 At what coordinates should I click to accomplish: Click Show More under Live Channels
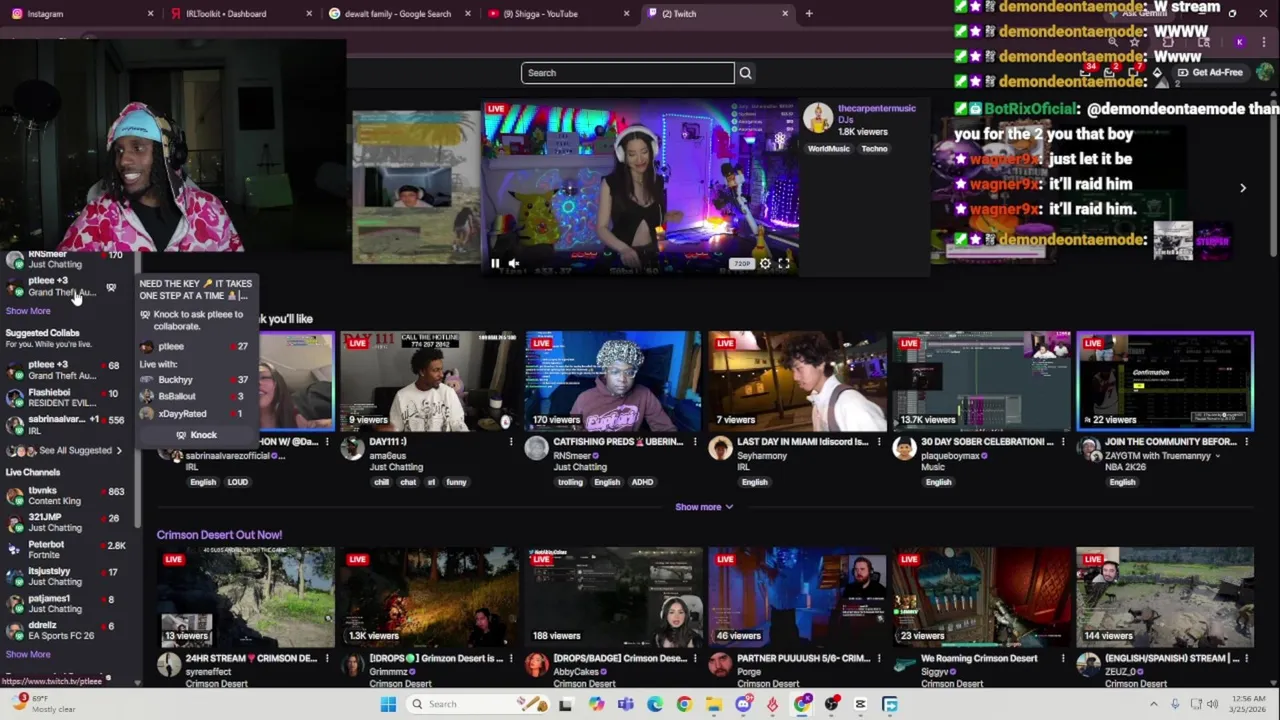coord(28,655)
